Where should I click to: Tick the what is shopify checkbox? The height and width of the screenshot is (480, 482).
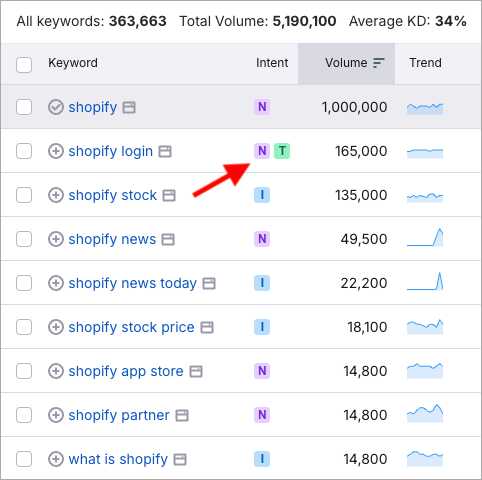[x=24, y=459]
